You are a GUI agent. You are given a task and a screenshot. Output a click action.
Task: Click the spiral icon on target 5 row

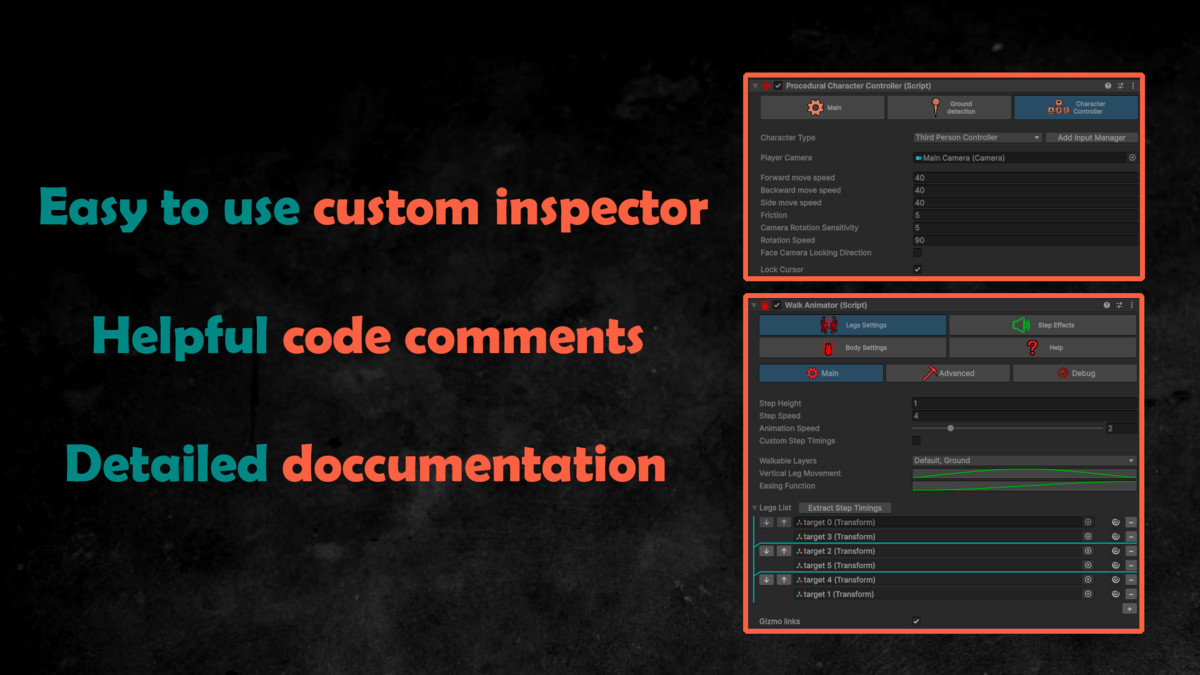pyautogui.click(x=1115, y=565)
